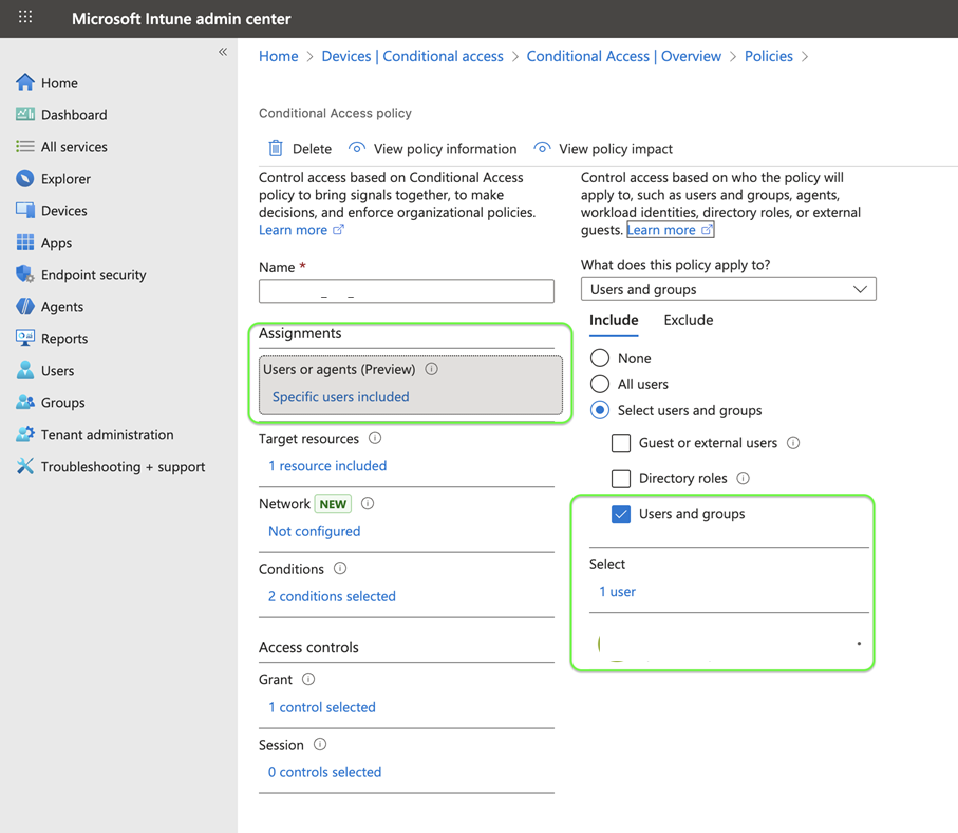This screenshot has height=833, width=958.
Task: Uncheck the Users and groups checkbox
Action: pos(621,514)
